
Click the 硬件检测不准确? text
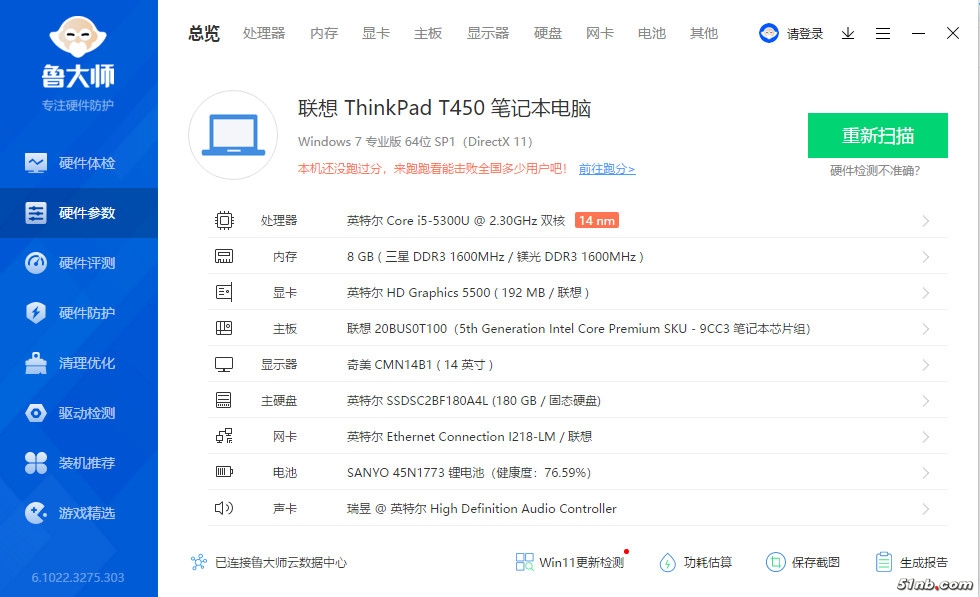pyautogui.click(x=875, y=171)
